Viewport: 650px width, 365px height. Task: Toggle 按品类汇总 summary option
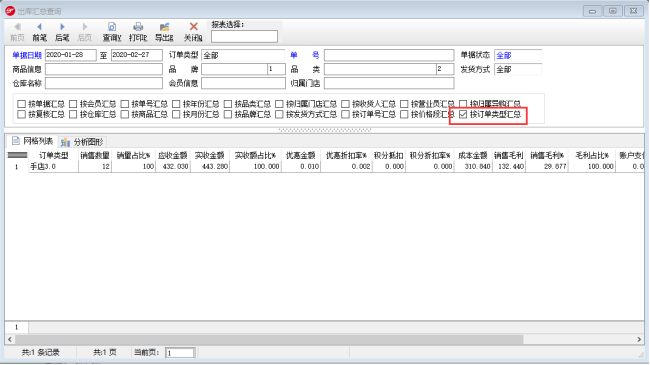click(x=228, y=104)
